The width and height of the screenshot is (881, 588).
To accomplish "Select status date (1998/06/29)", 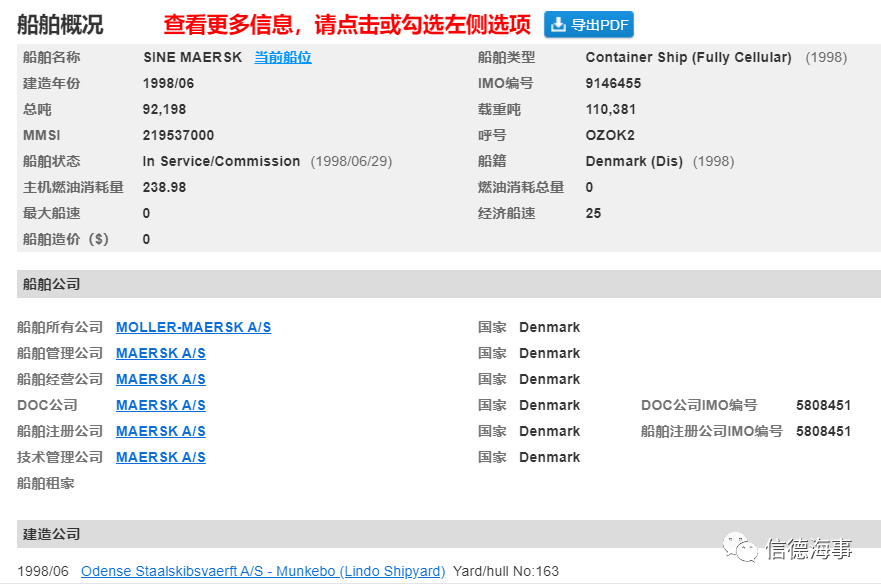I will (351, 161).
